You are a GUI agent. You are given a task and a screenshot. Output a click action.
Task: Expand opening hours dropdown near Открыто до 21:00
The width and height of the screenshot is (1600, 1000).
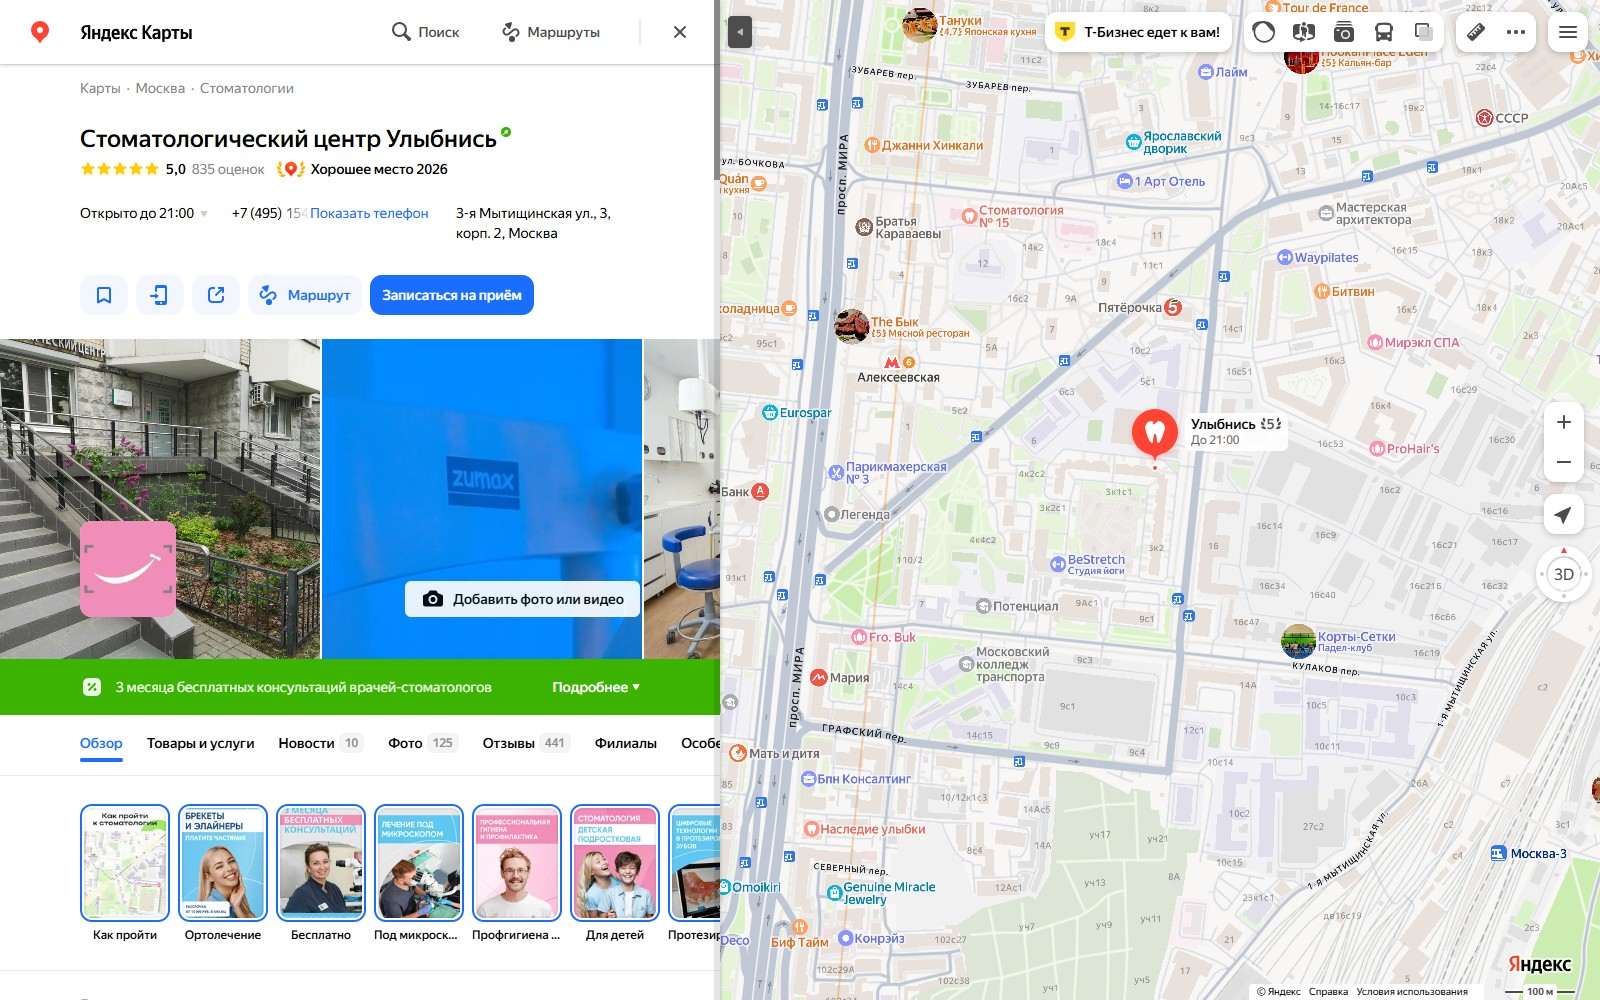[x=204, y=214]
